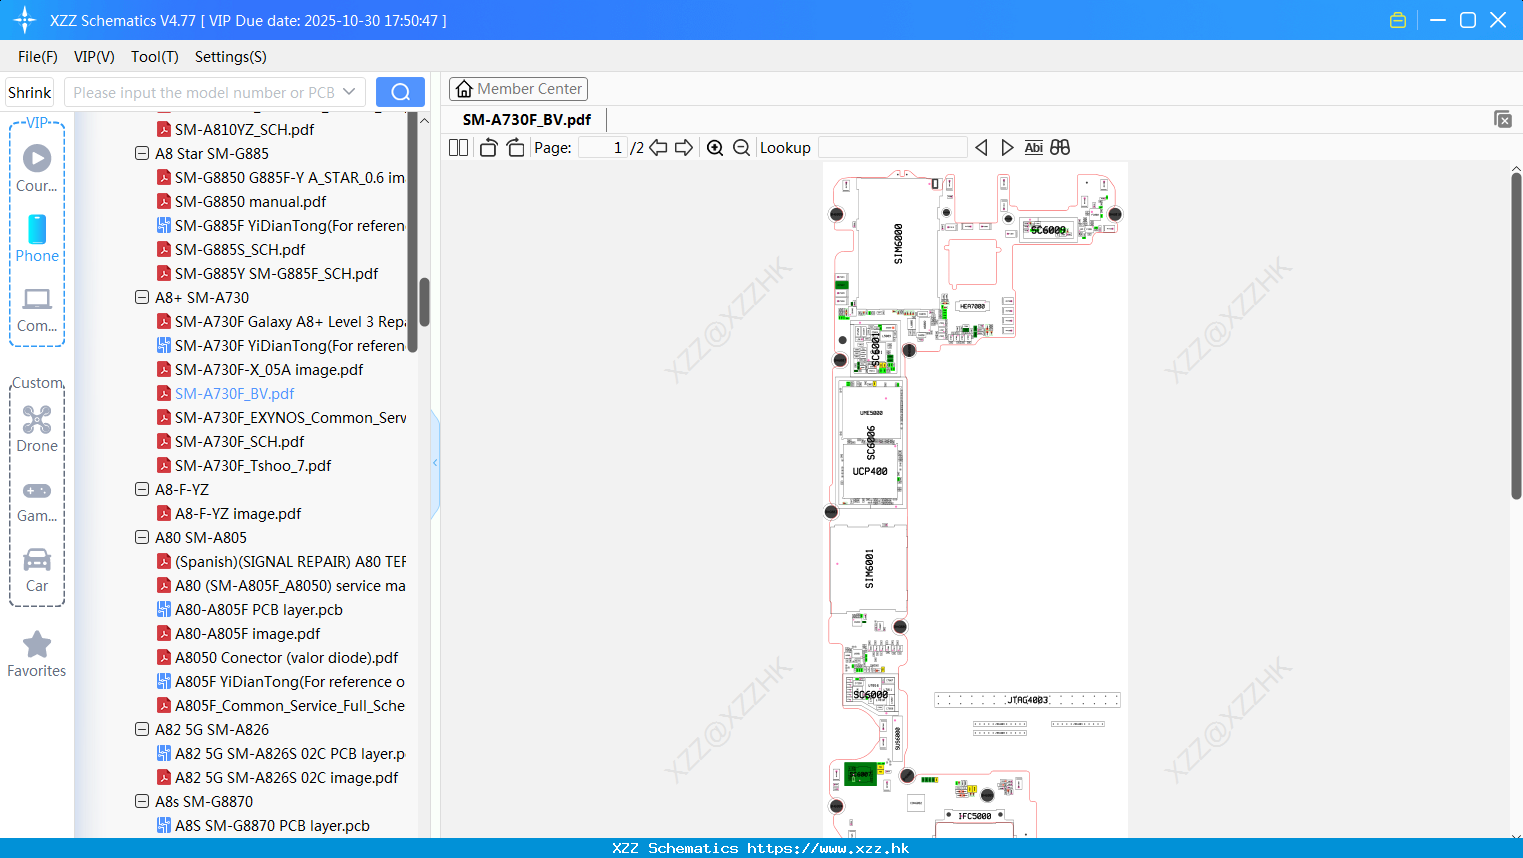1523x858 pixels.
Task: Rotate page clockwise icon
Action: pos(515,147)
